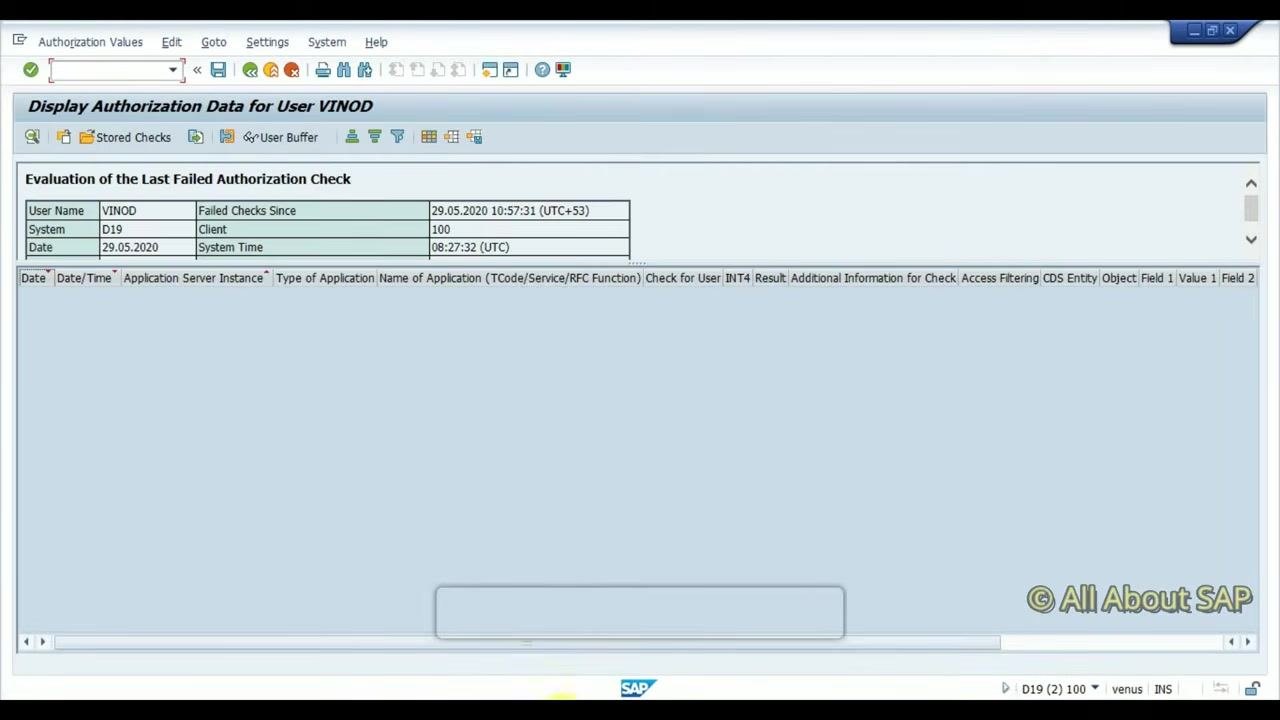The image size is (1280, 720).
Task: Click the Customize Local Layout monitor icon
Action: point(563,70)
